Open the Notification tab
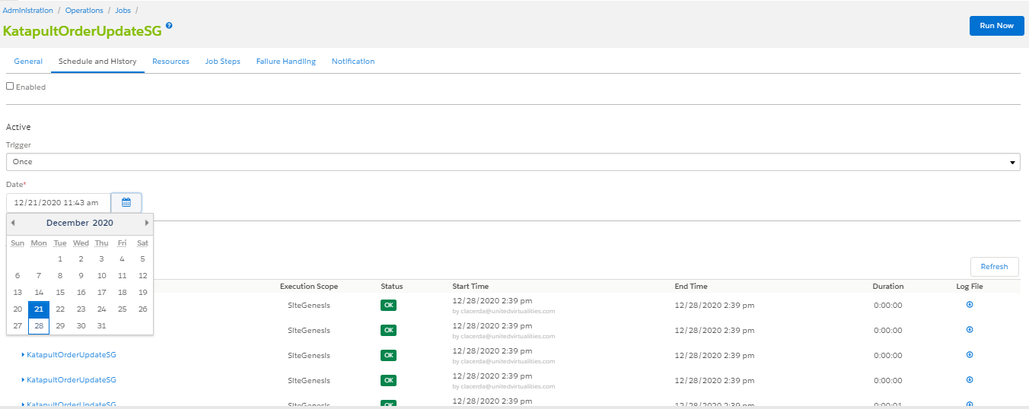 (x=353, y=61)
